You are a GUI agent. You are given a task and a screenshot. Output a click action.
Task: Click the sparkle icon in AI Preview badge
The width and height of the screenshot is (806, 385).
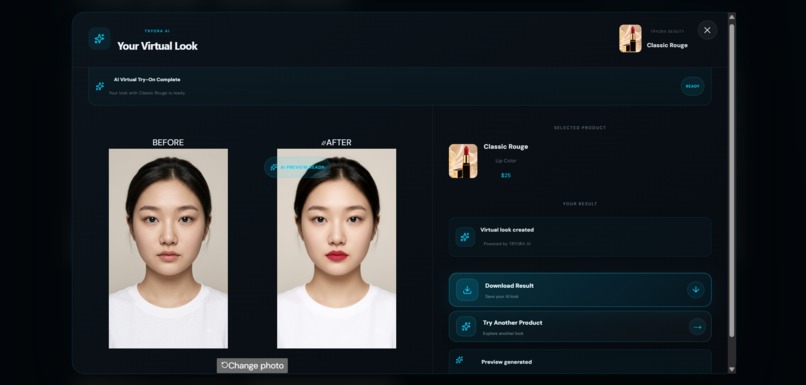[274, 167]
